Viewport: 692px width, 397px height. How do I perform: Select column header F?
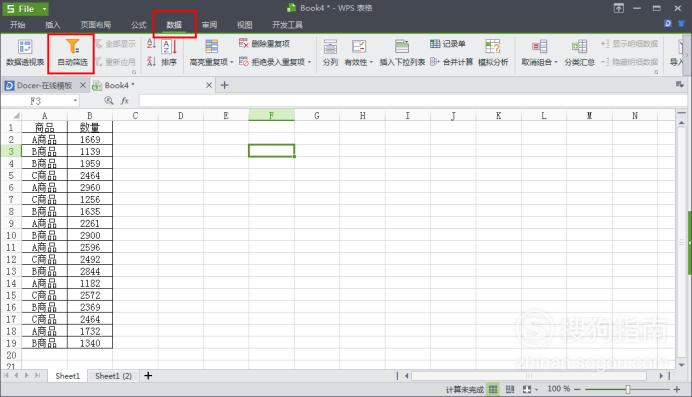(271, 116)
